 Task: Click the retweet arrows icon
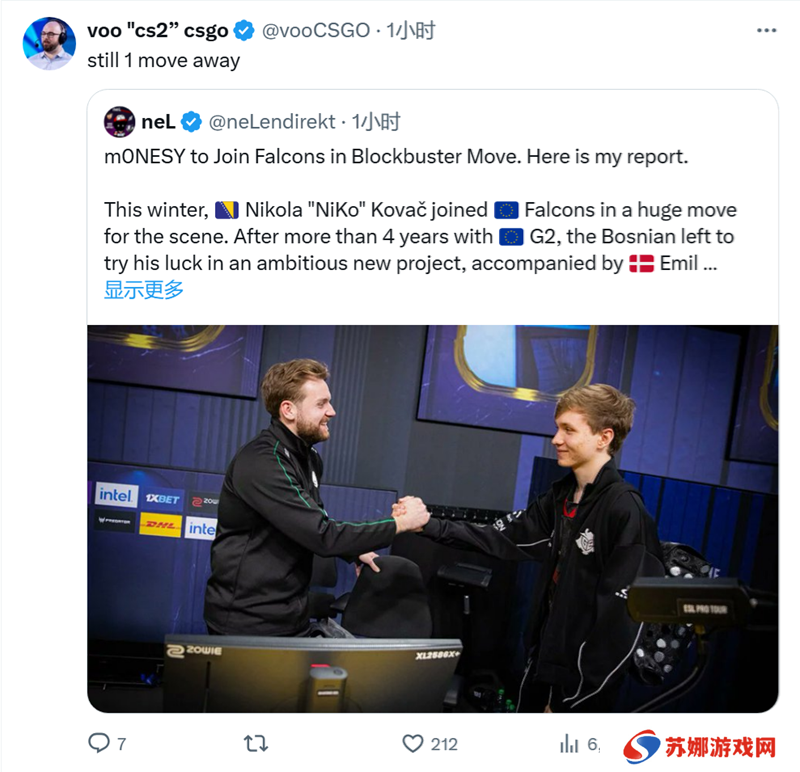coord(256,743)
